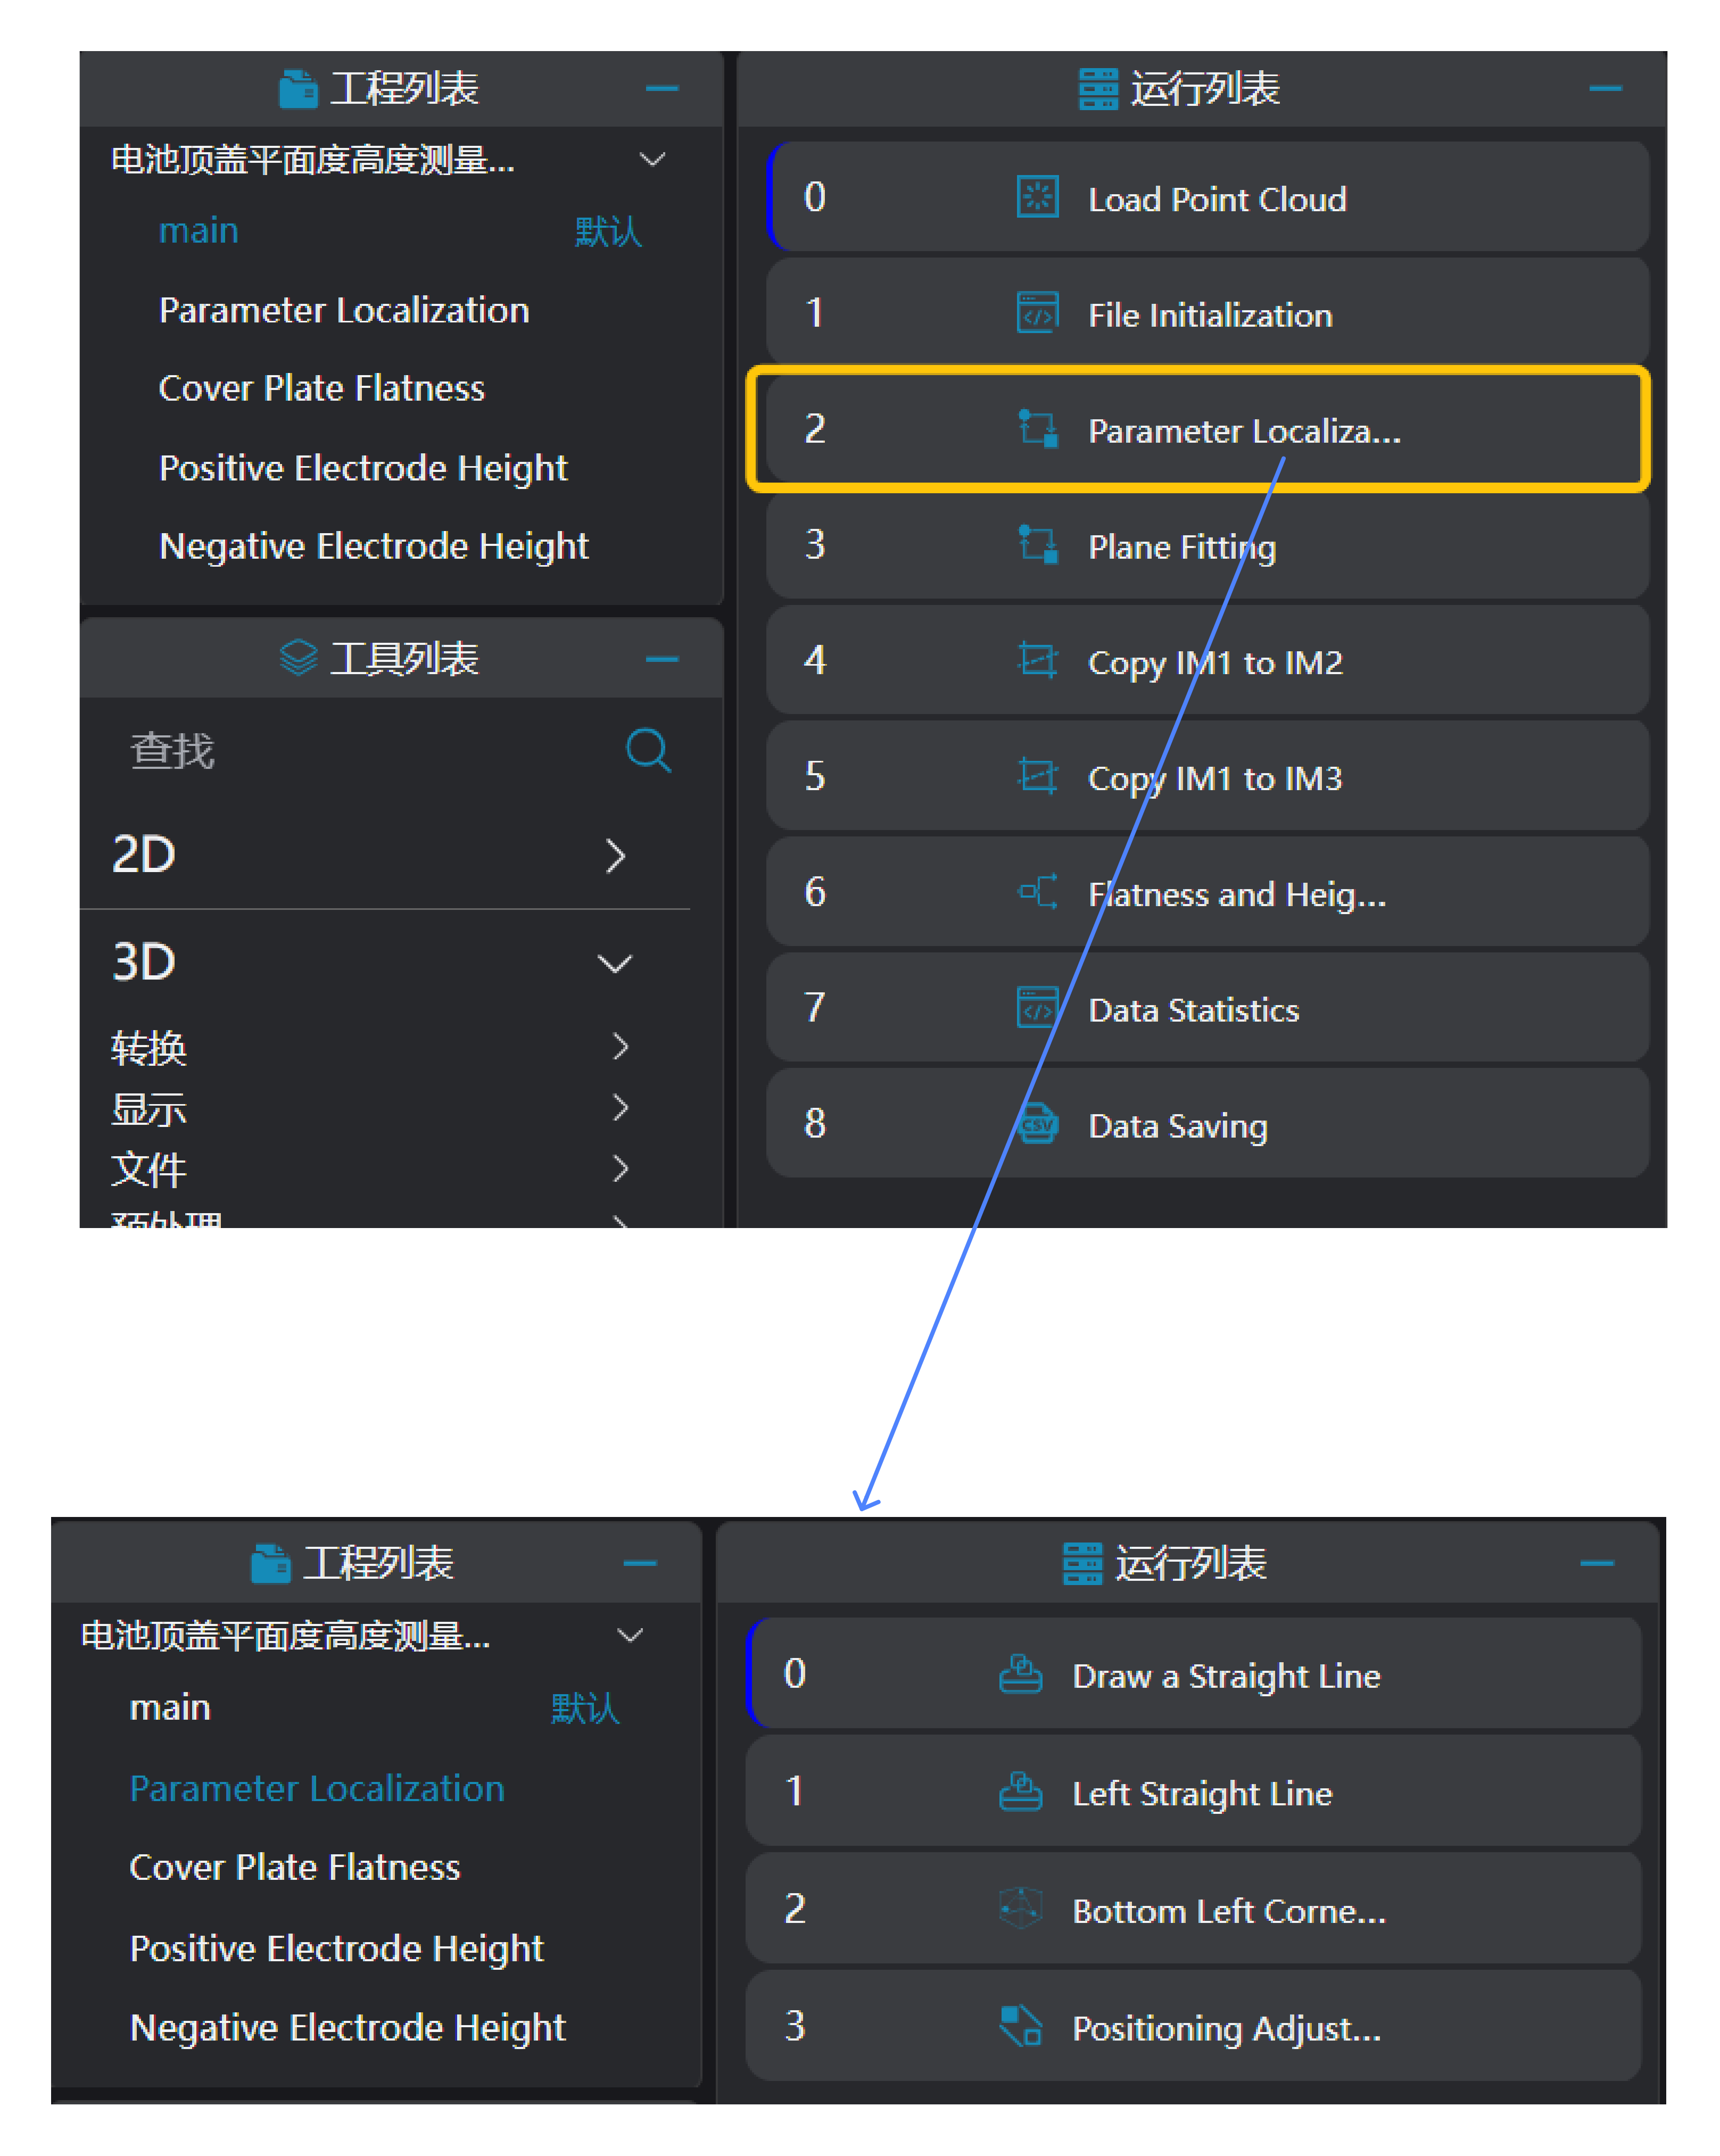Click the Positioning Adjust step icon
This screenshot has height=2156, width=1720.
point(1020,2027)
